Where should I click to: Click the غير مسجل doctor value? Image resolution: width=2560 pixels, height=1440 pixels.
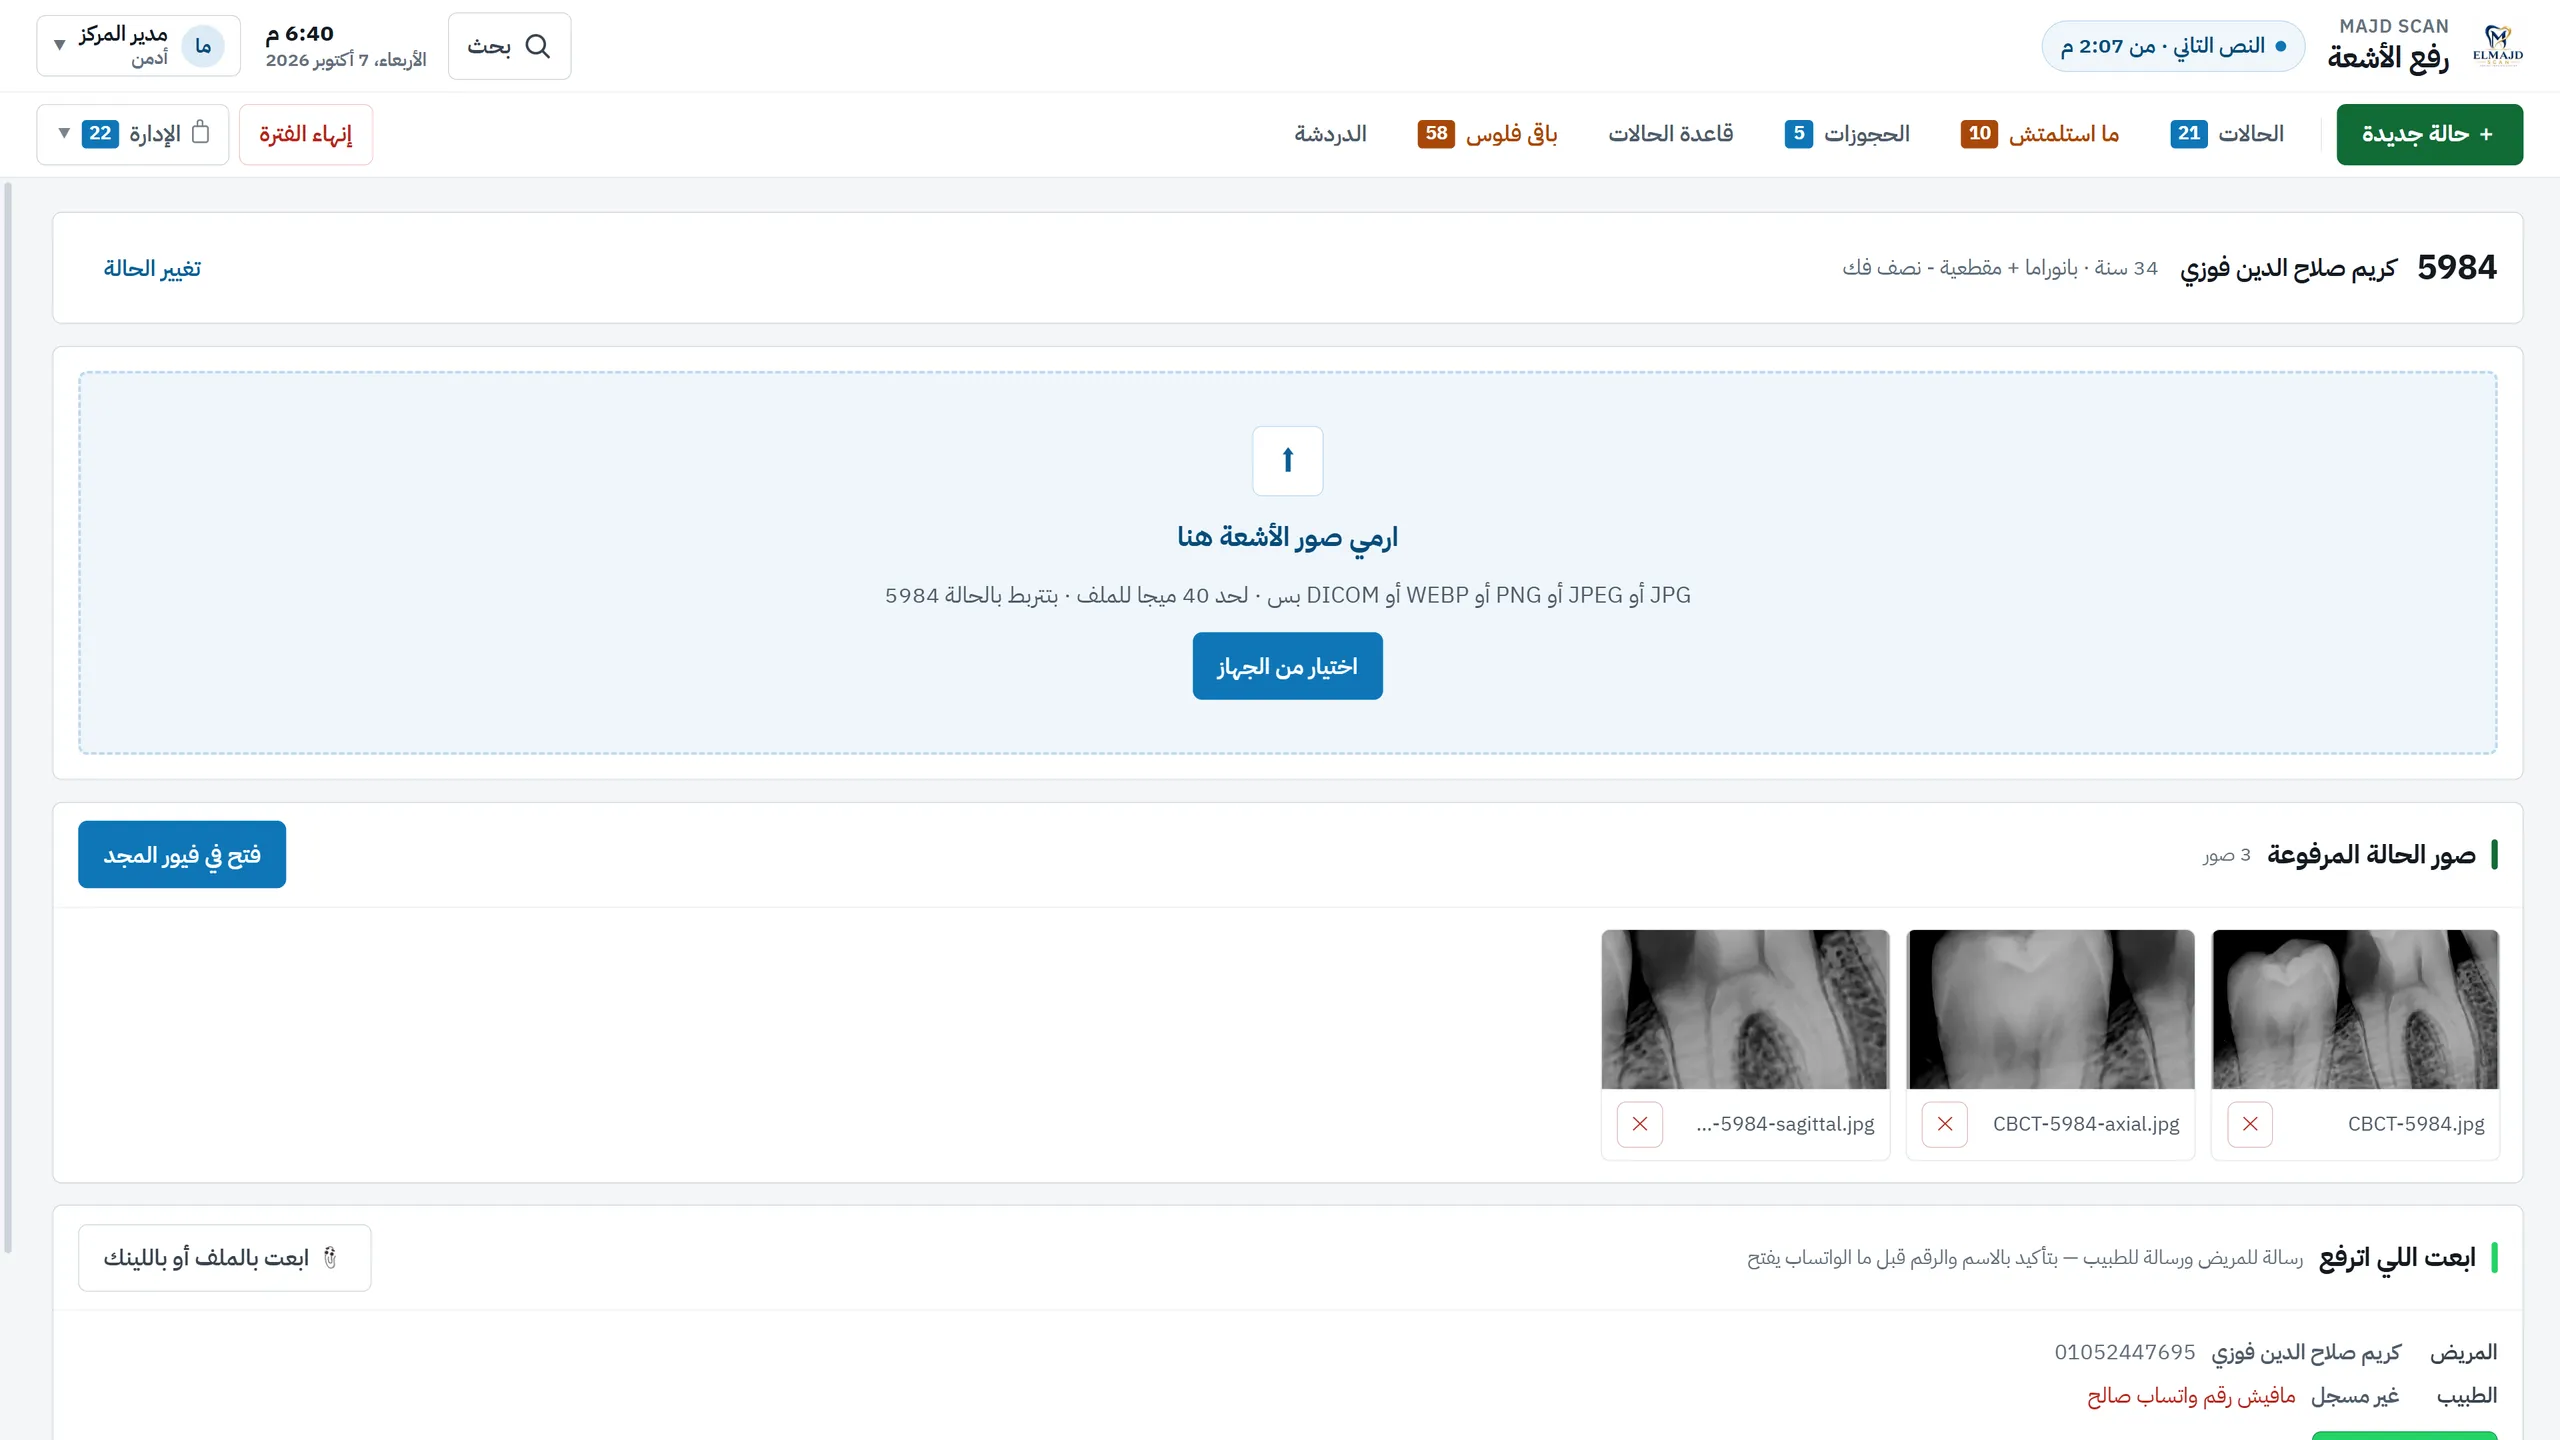(x=2355, y=1396)
